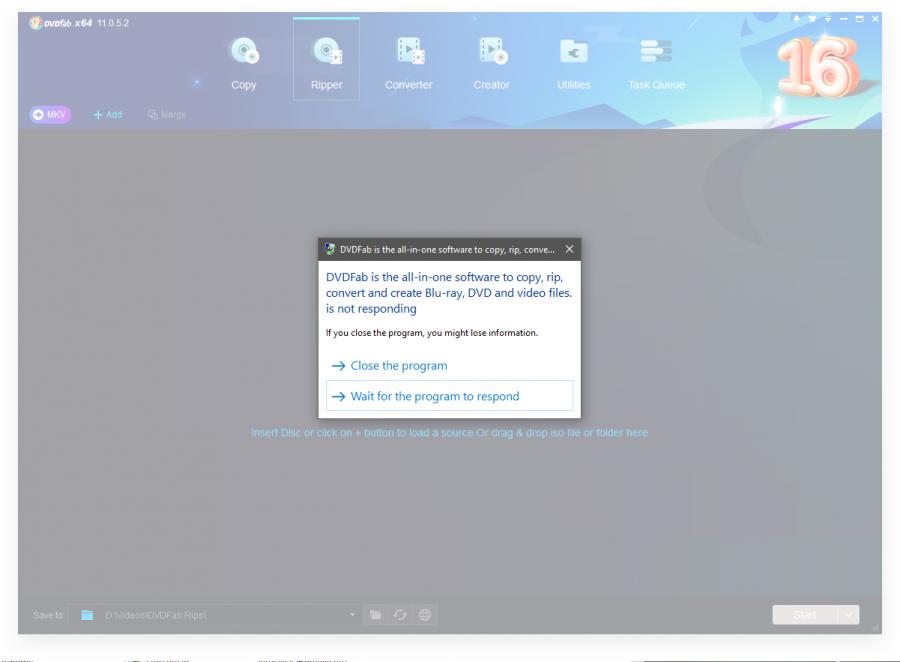This screenshot has width=900, height=662.
Task: Open the Task Queue
Action: click(x=656, y=63)
